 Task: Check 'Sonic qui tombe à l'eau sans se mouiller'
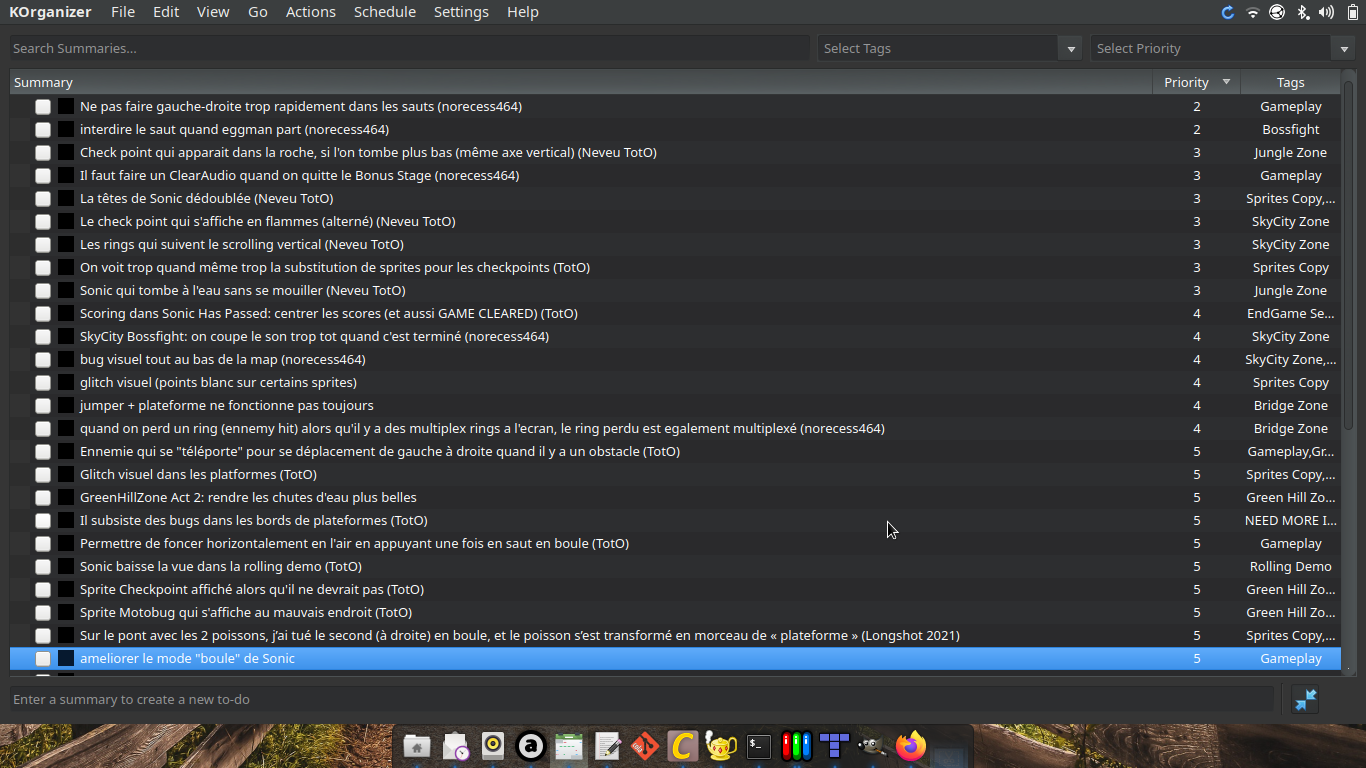click(x=43, y=290)
